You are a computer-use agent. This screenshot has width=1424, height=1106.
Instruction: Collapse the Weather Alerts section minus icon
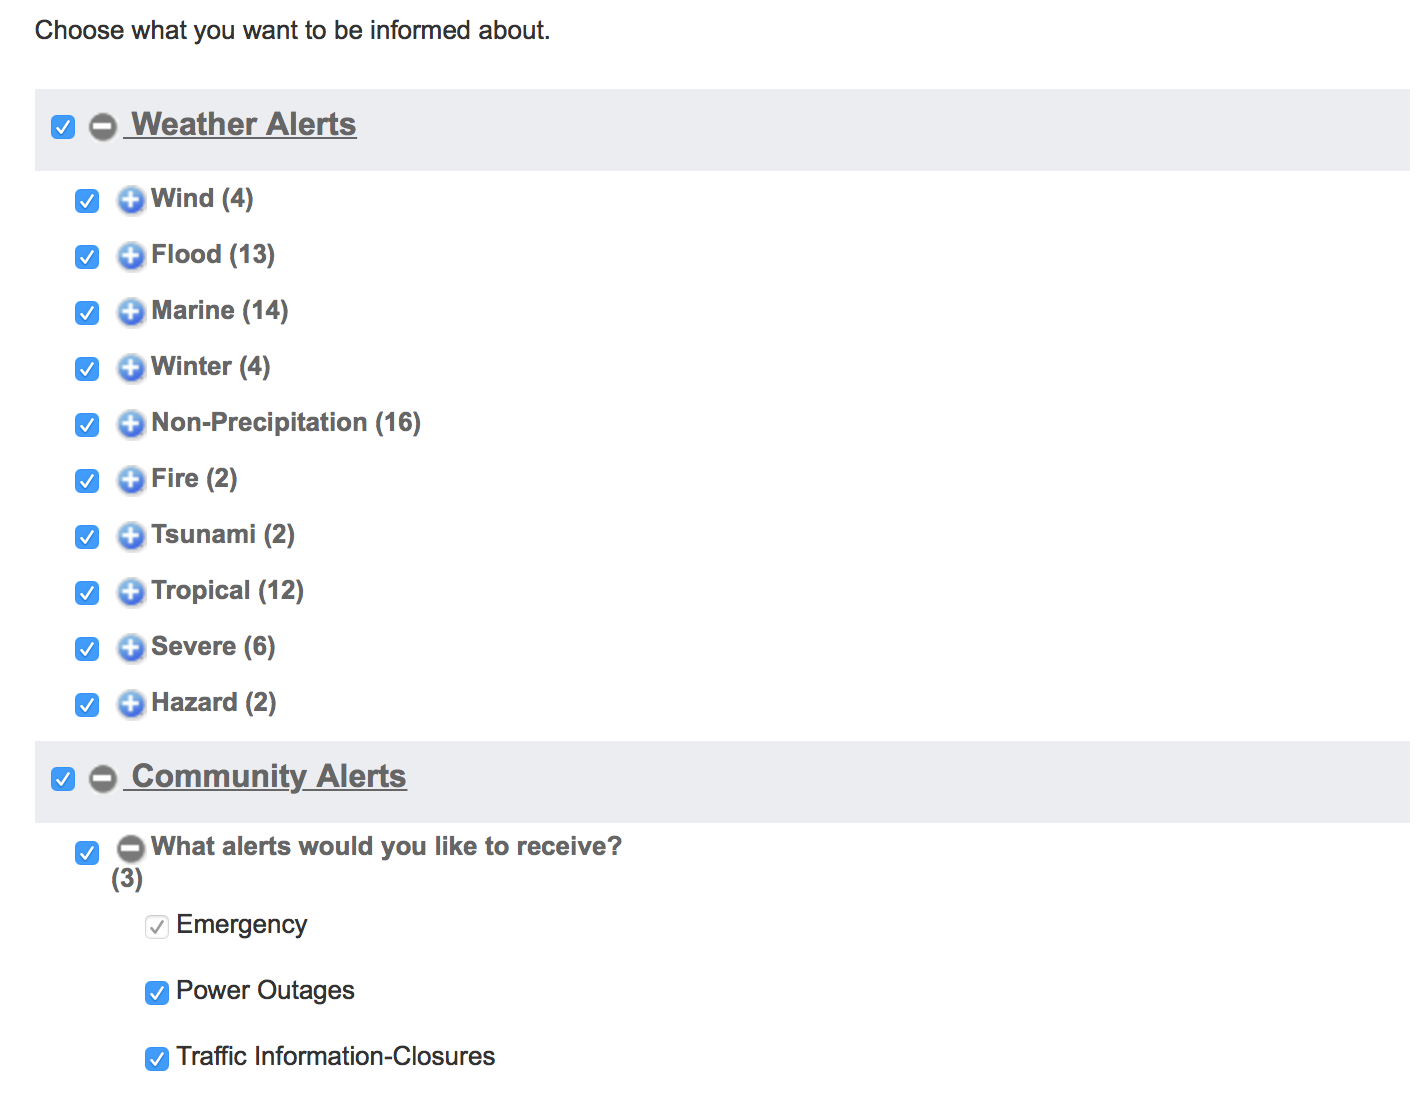103,127
